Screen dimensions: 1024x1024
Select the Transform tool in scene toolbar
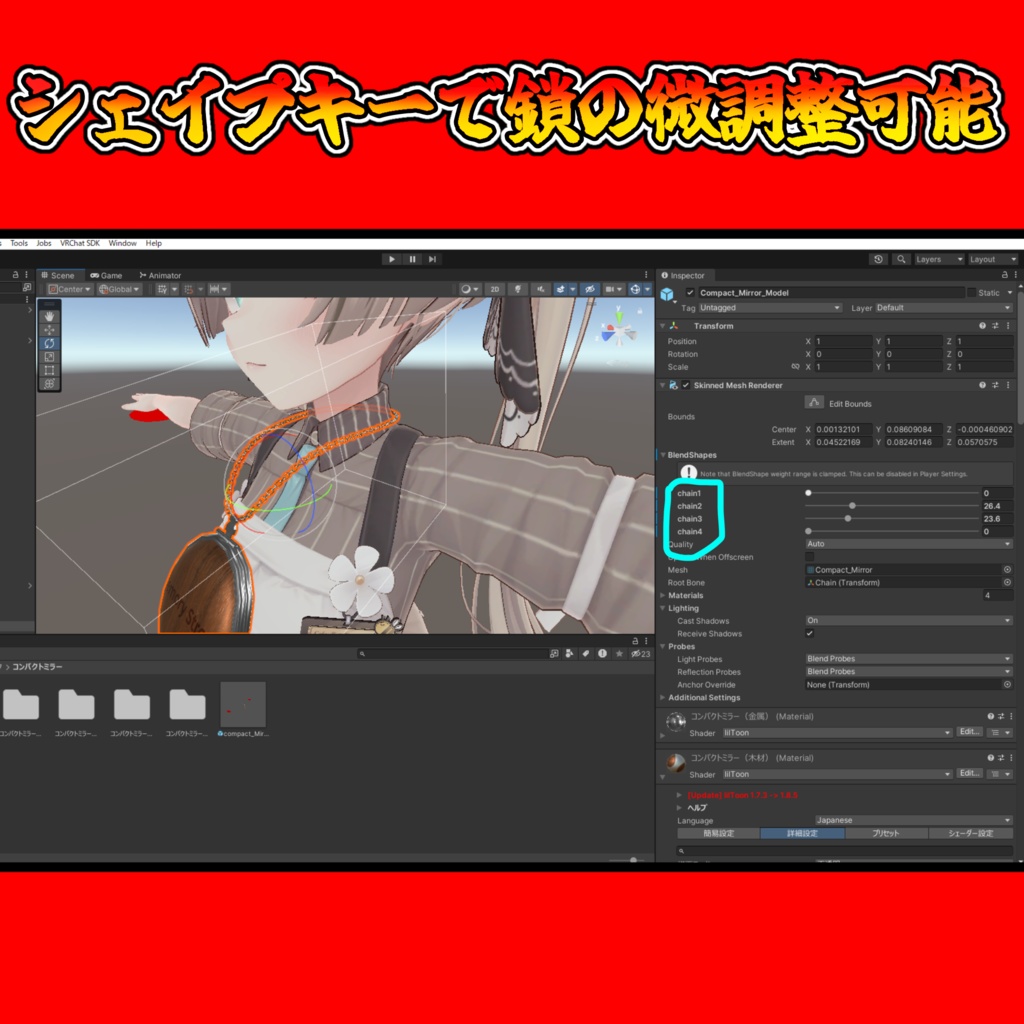50,384
